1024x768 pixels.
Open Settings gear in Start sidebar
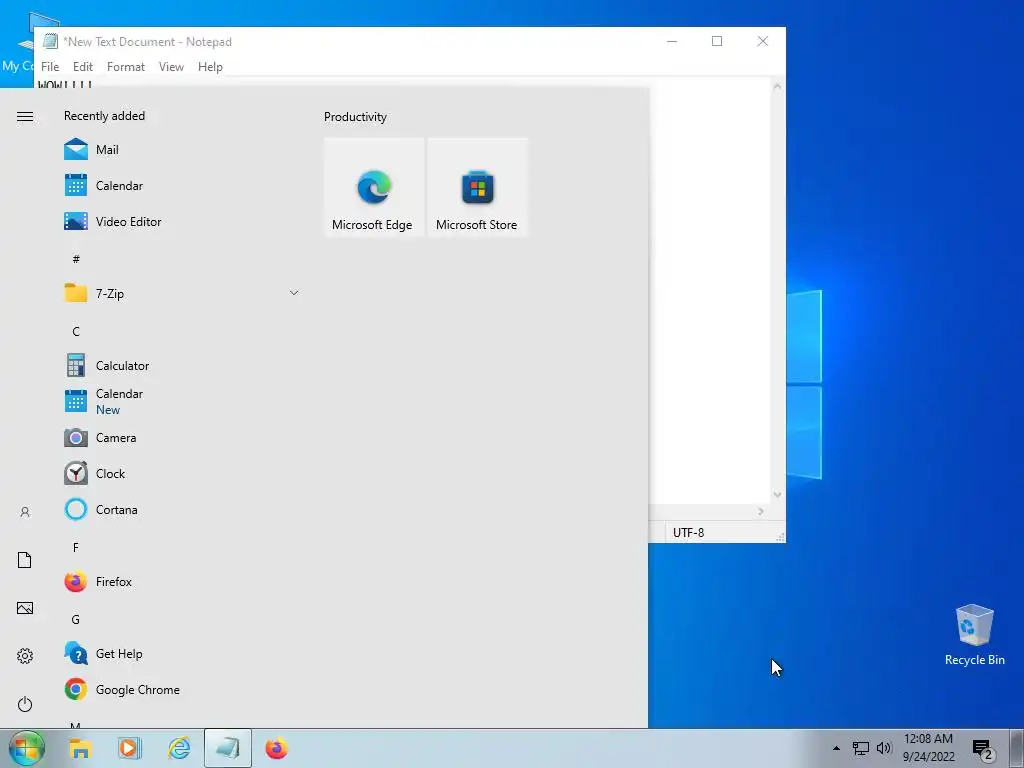point(25,656)
